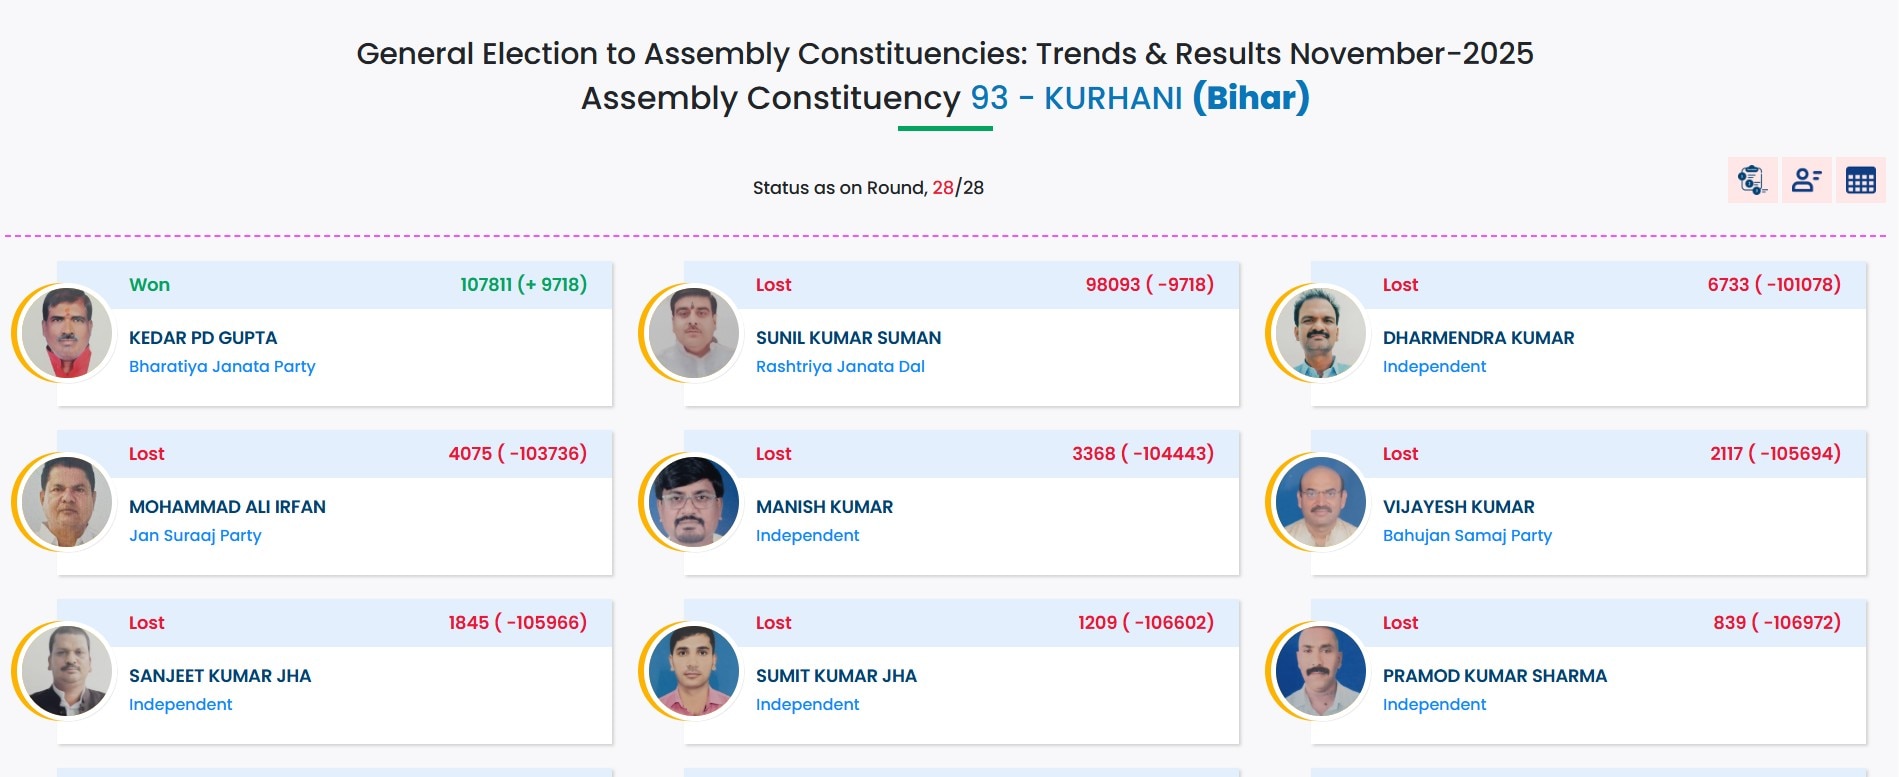1899x777 pixels.
Task: Open the round-wise clipboard list icon
Action: (1752, 180)
